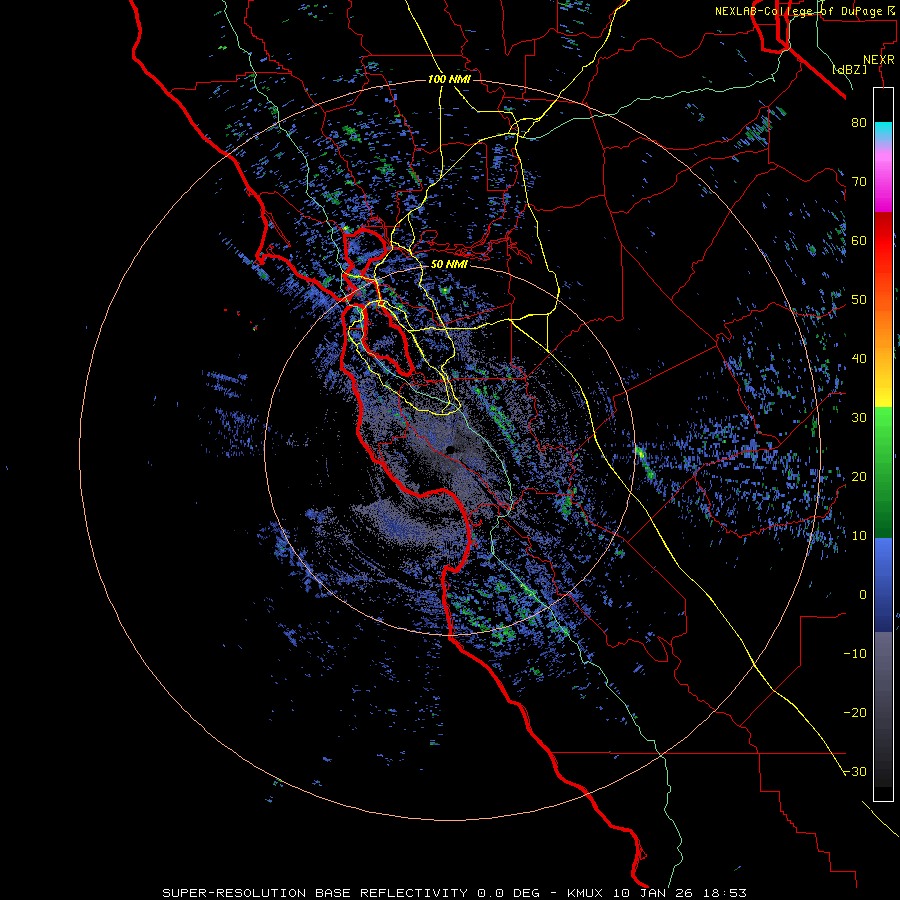The width and height of the screenshot is (900, 900).
Task: Select the 80 value on dBZ scale
Action: coord(859,122)
